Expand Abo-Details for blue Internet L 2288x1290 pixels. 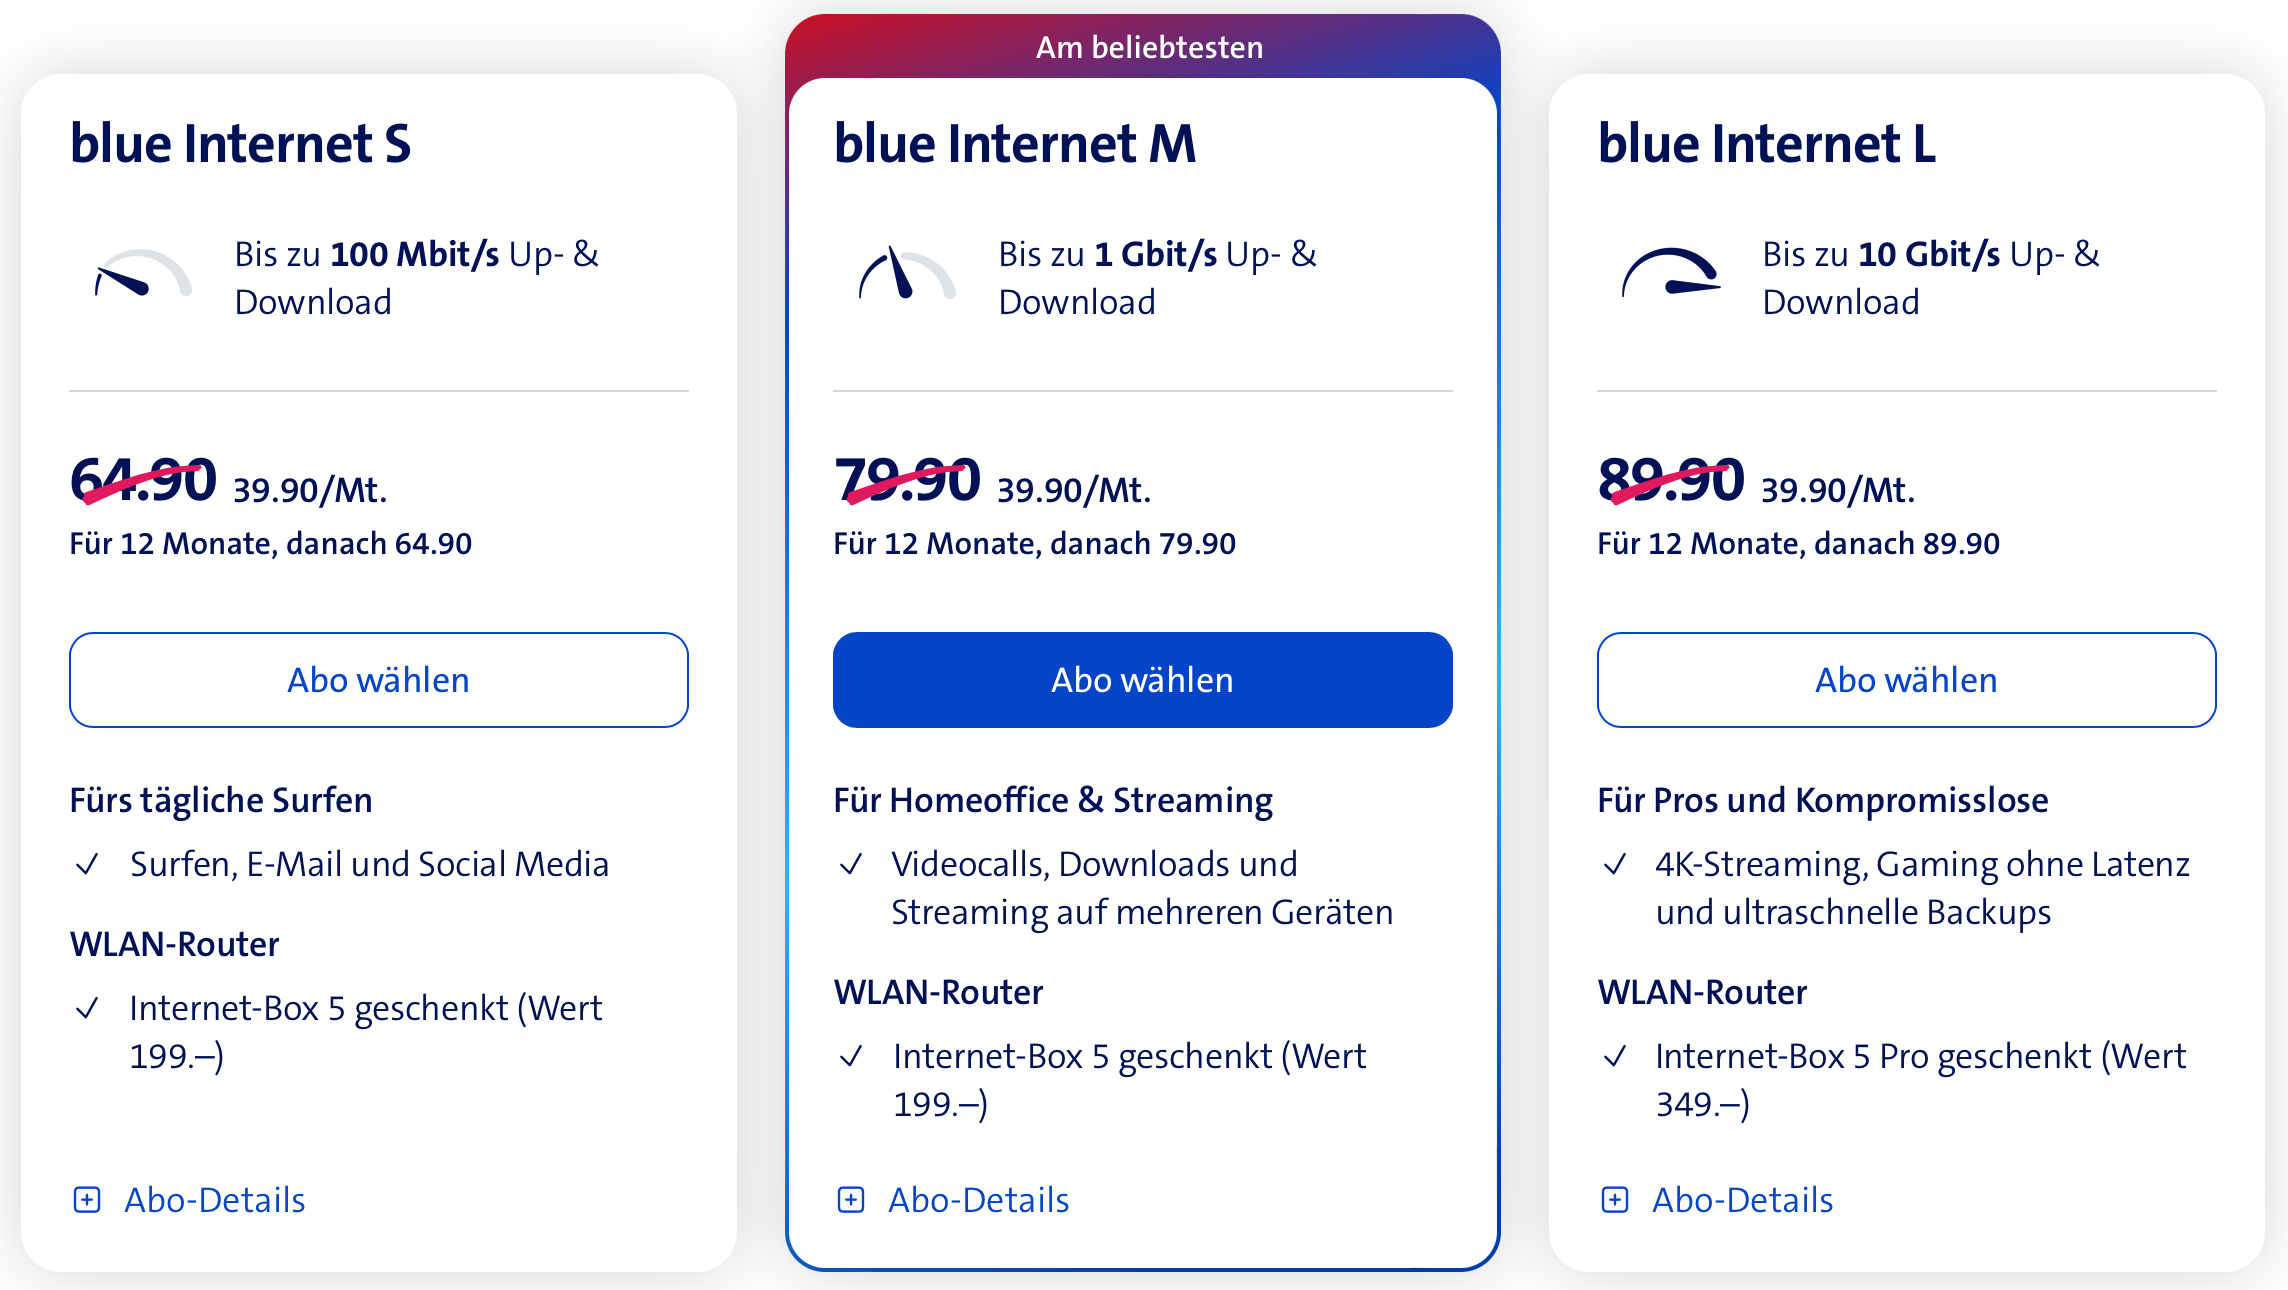click(x=1742, y=1199)
